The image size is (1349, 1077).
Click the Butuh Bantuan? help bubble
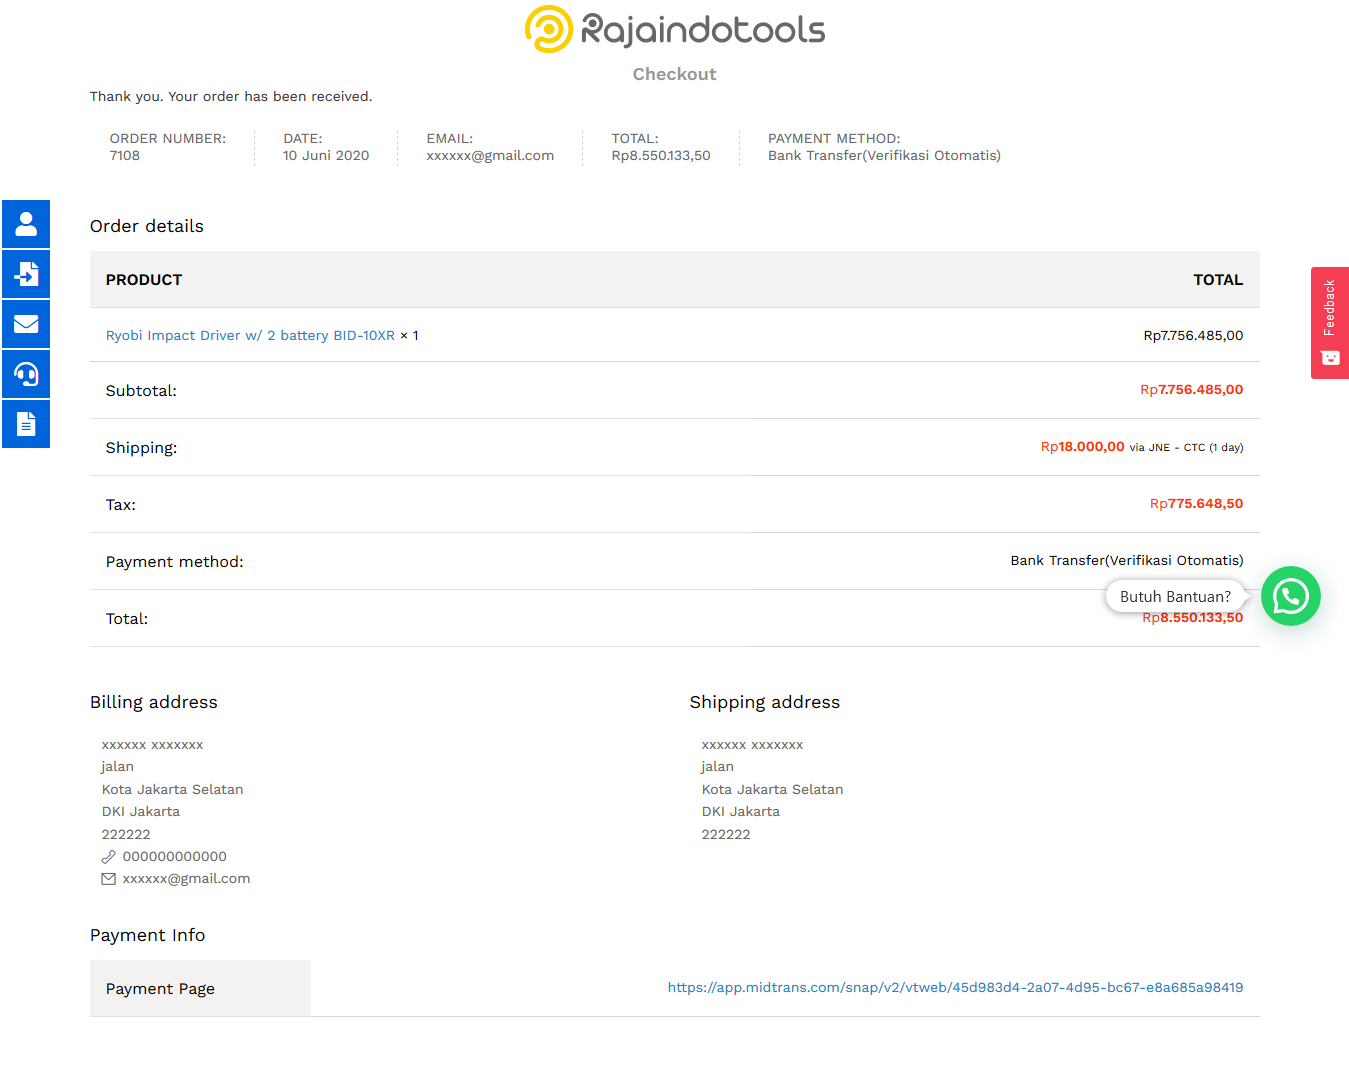point(1175,596)
